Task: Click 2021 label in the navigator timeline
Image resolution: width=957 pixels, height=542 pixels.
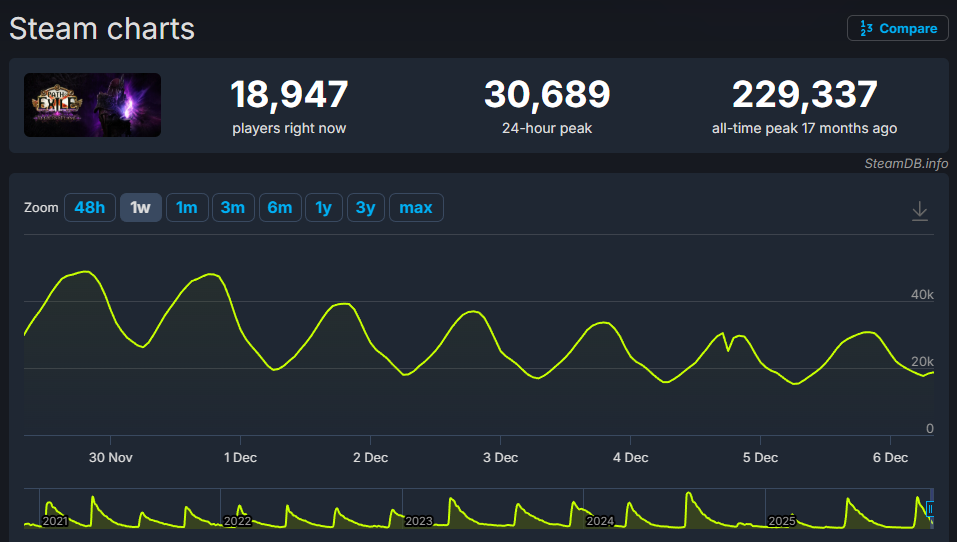Action: tap(55, 521)
